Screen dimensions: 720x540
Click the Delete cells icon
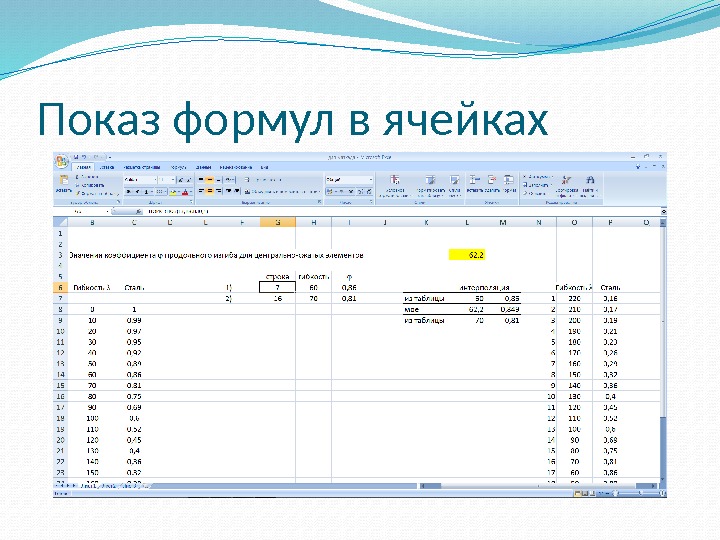click(492, 180)
